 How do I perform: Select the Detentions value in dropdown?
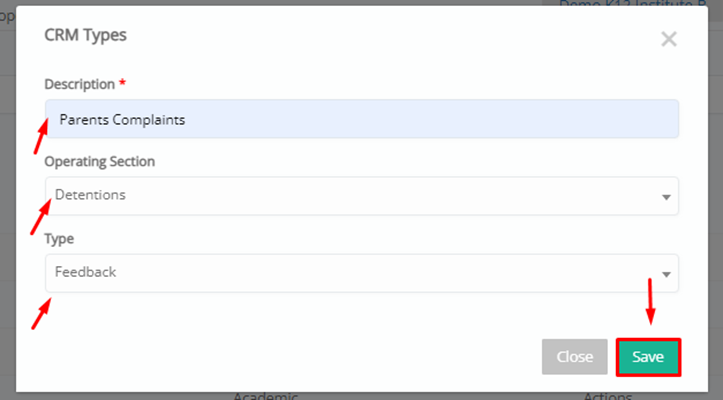click(90, 195)
